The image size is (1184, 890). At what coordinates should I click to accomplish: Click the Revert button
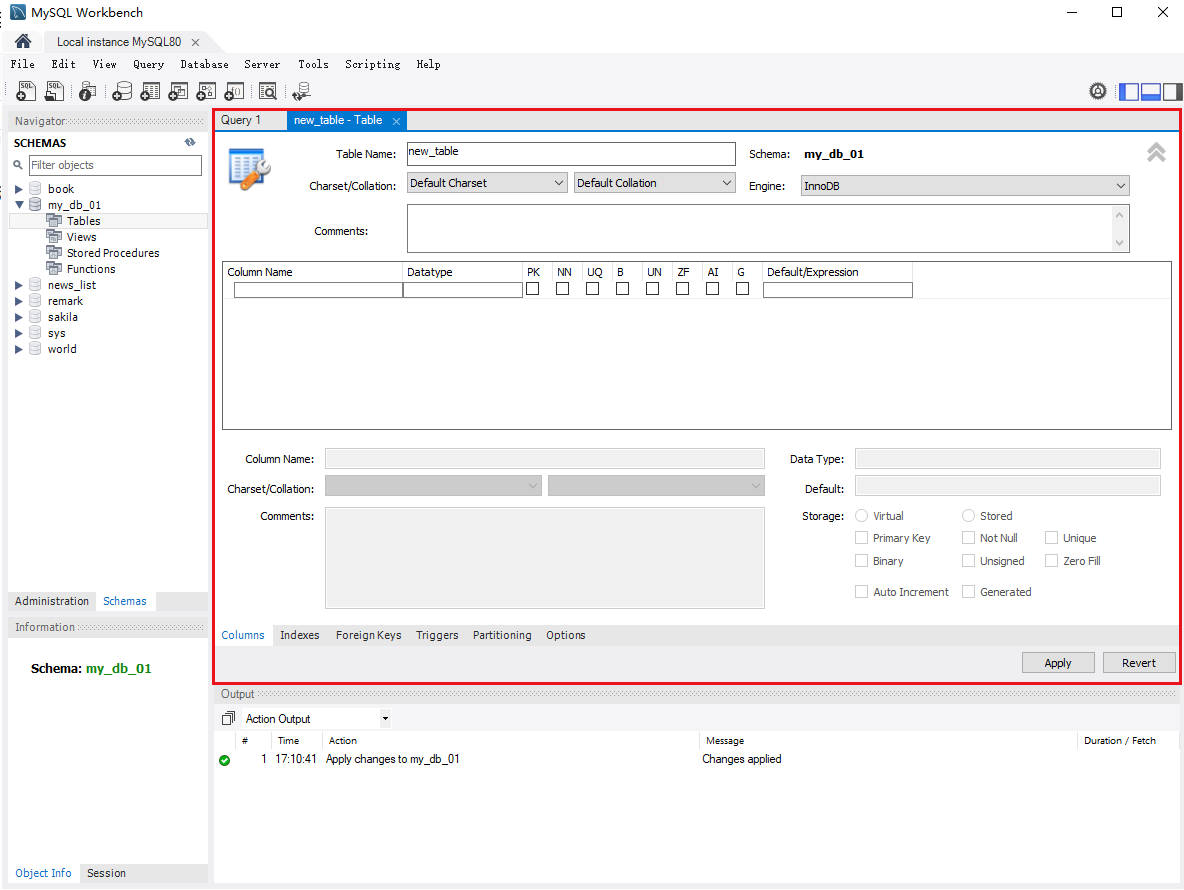tap(1139, 663)
